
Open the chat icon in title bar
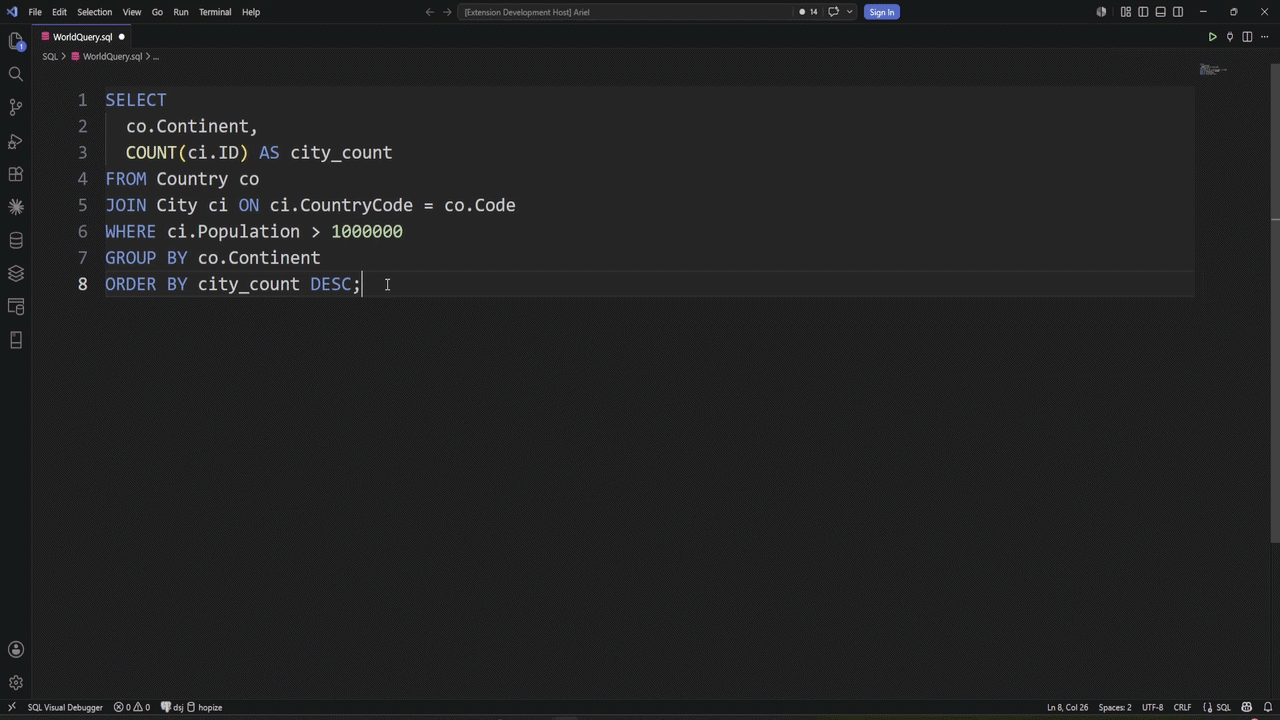tap(833, 12)
